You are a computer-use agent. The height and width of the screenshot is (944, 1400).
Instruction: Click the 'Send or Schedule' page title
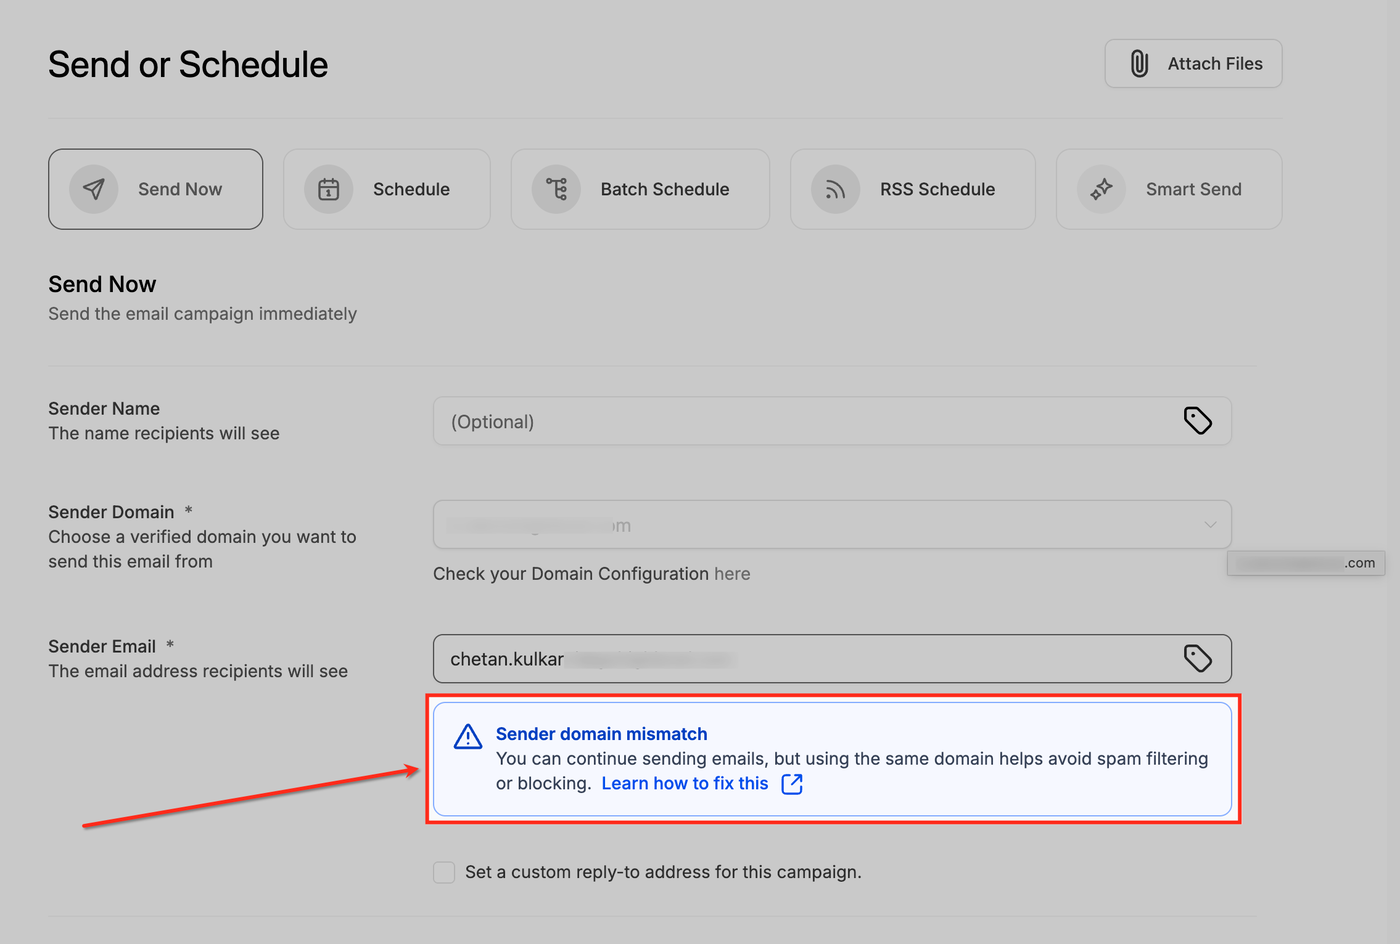188,65
